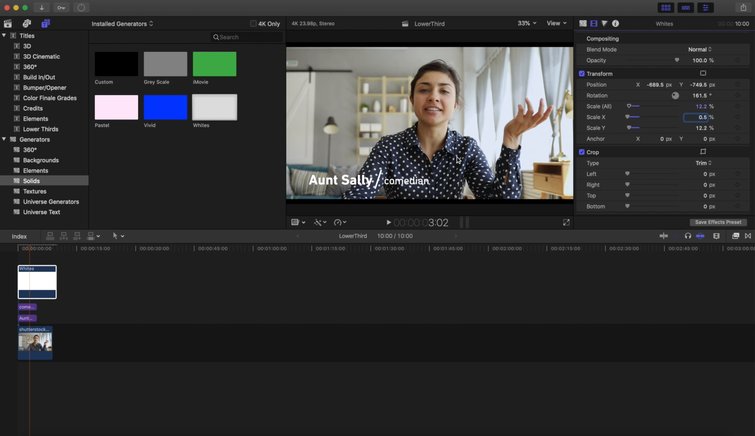The height and width of the screenshot is (436, 755).
Task: Enable the 4K Only checkbox
Action: point(253,24)
